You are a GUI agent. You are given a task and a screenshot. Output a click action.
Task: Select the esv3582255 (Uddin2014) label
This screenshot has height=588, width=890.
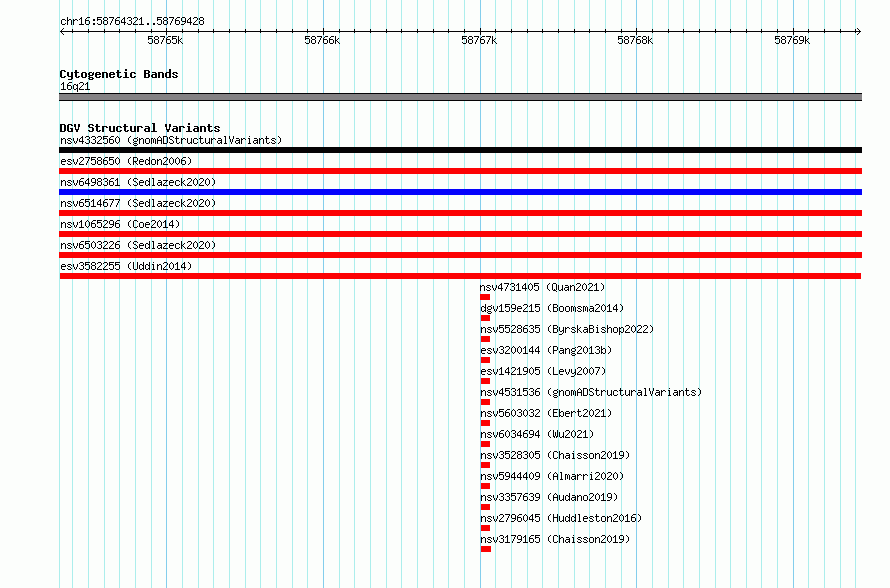pos(126,266)
